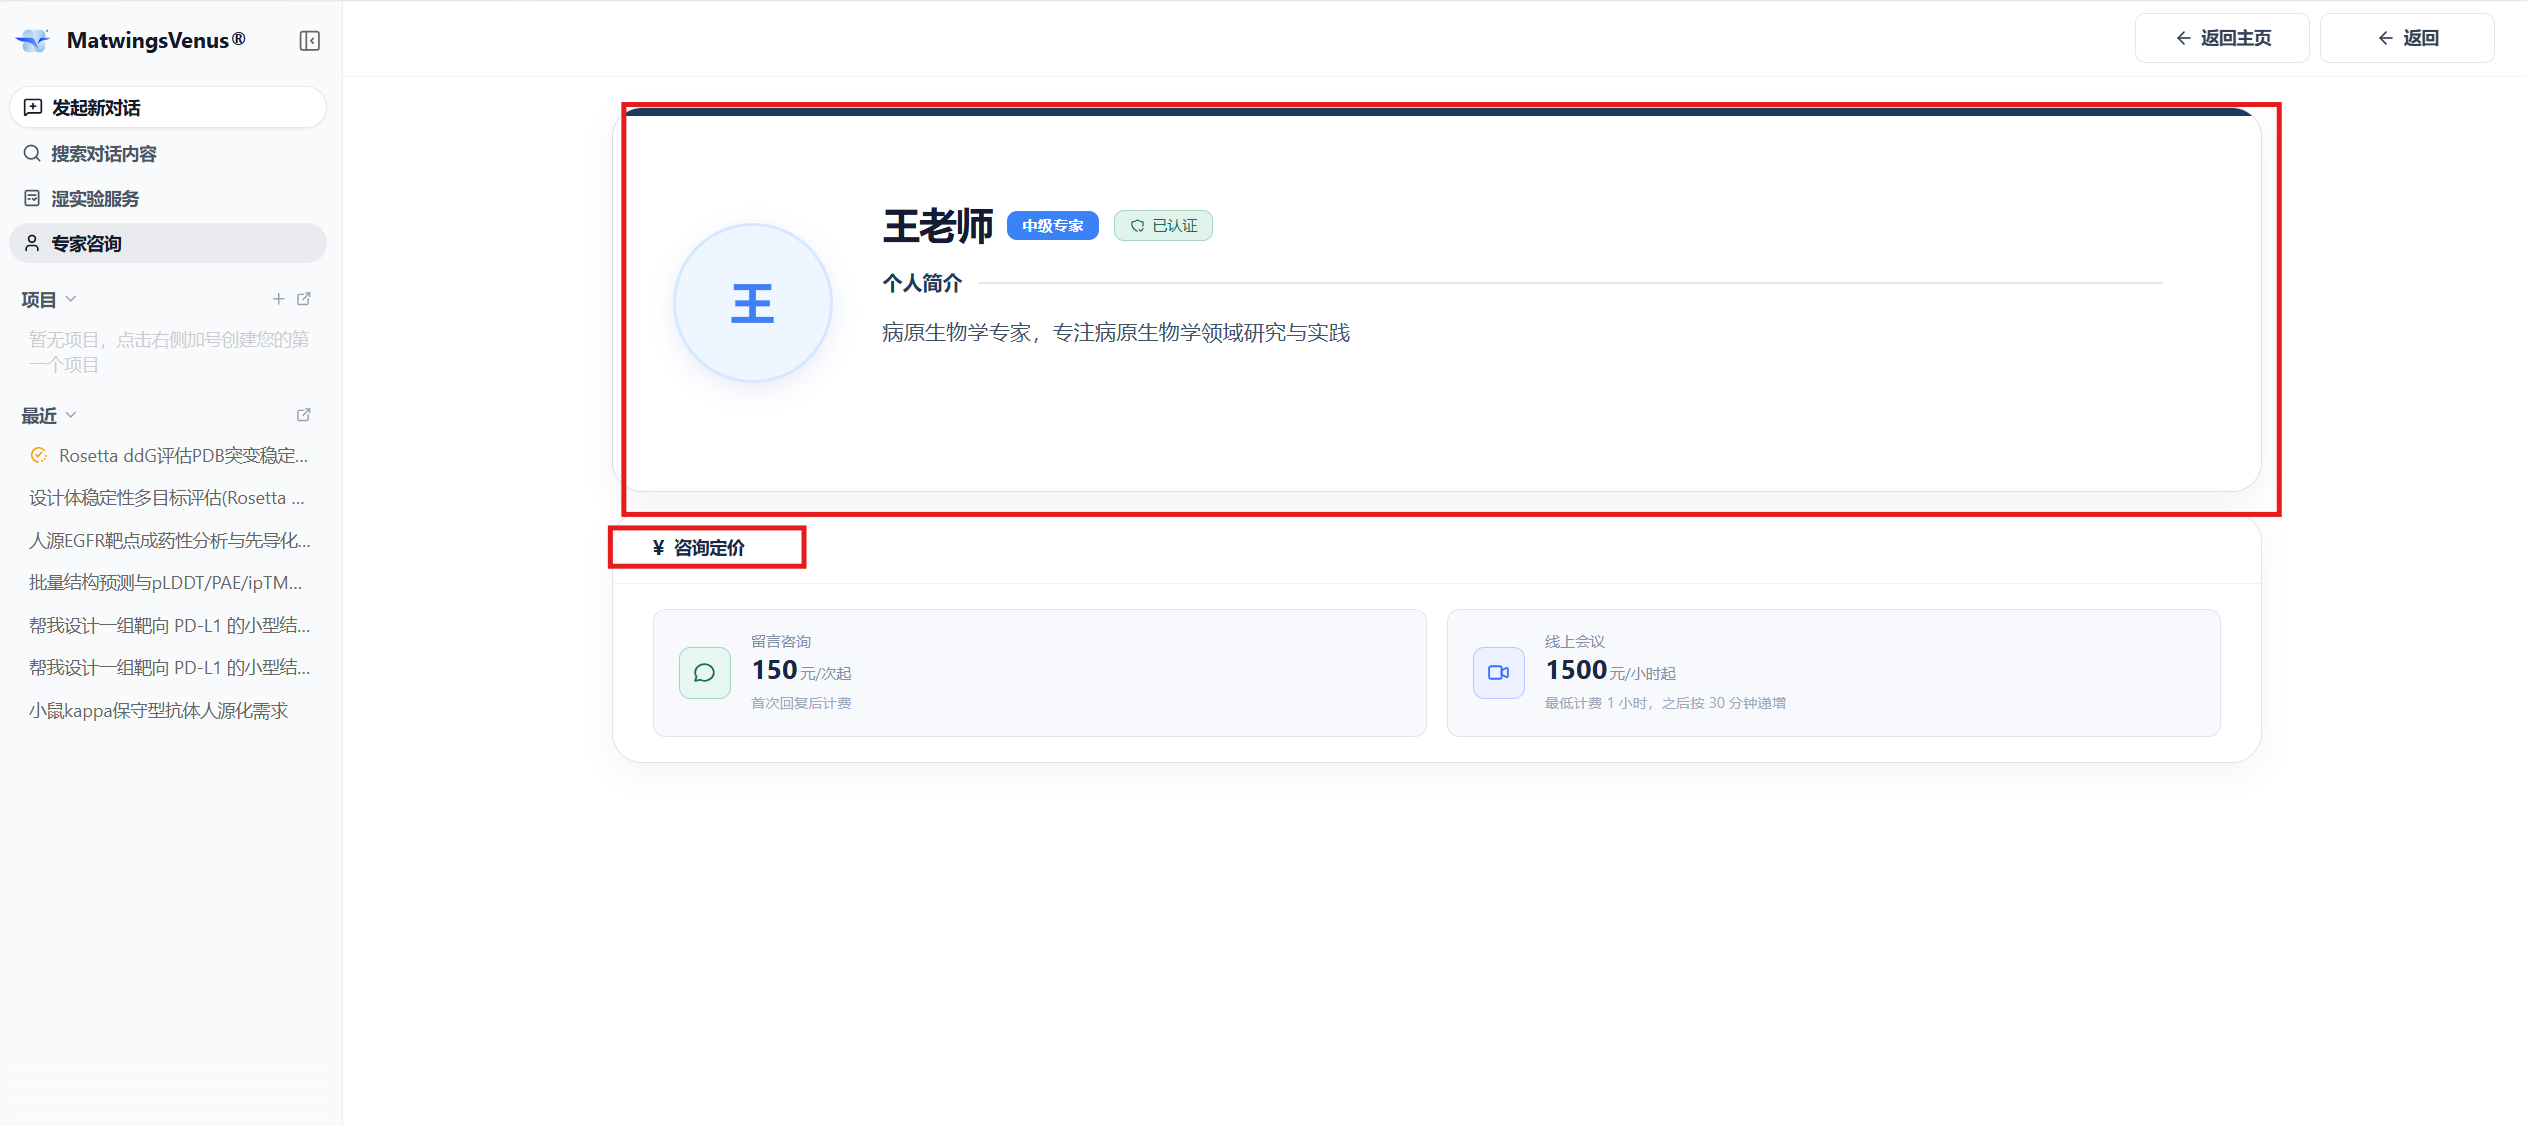Click 返回主页 button
This screenshot has height=1126, width=2527.
[2222, 38]
